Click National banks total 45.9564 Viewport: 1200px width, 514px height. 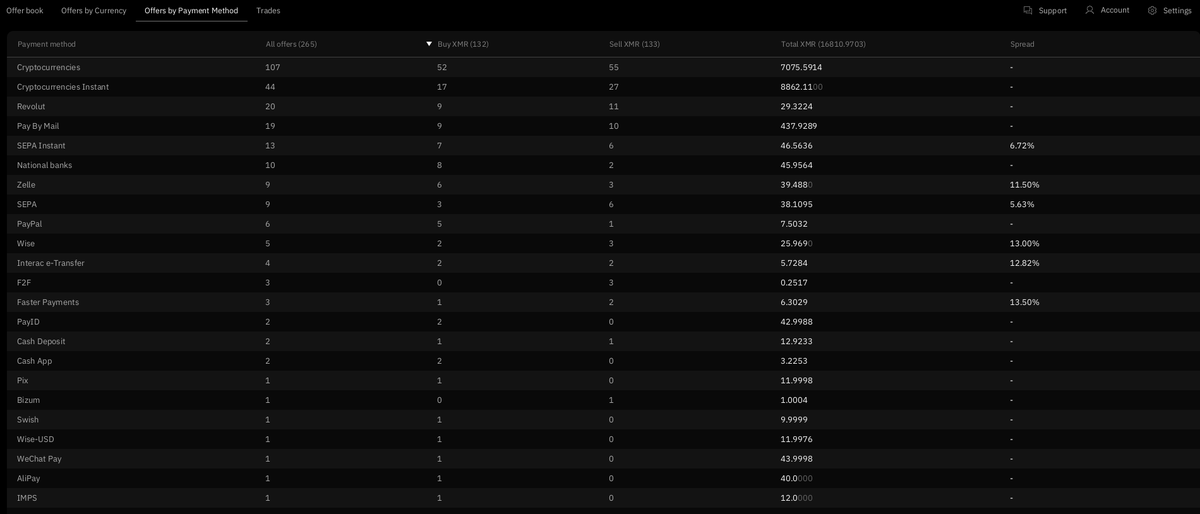click(797, 165)
